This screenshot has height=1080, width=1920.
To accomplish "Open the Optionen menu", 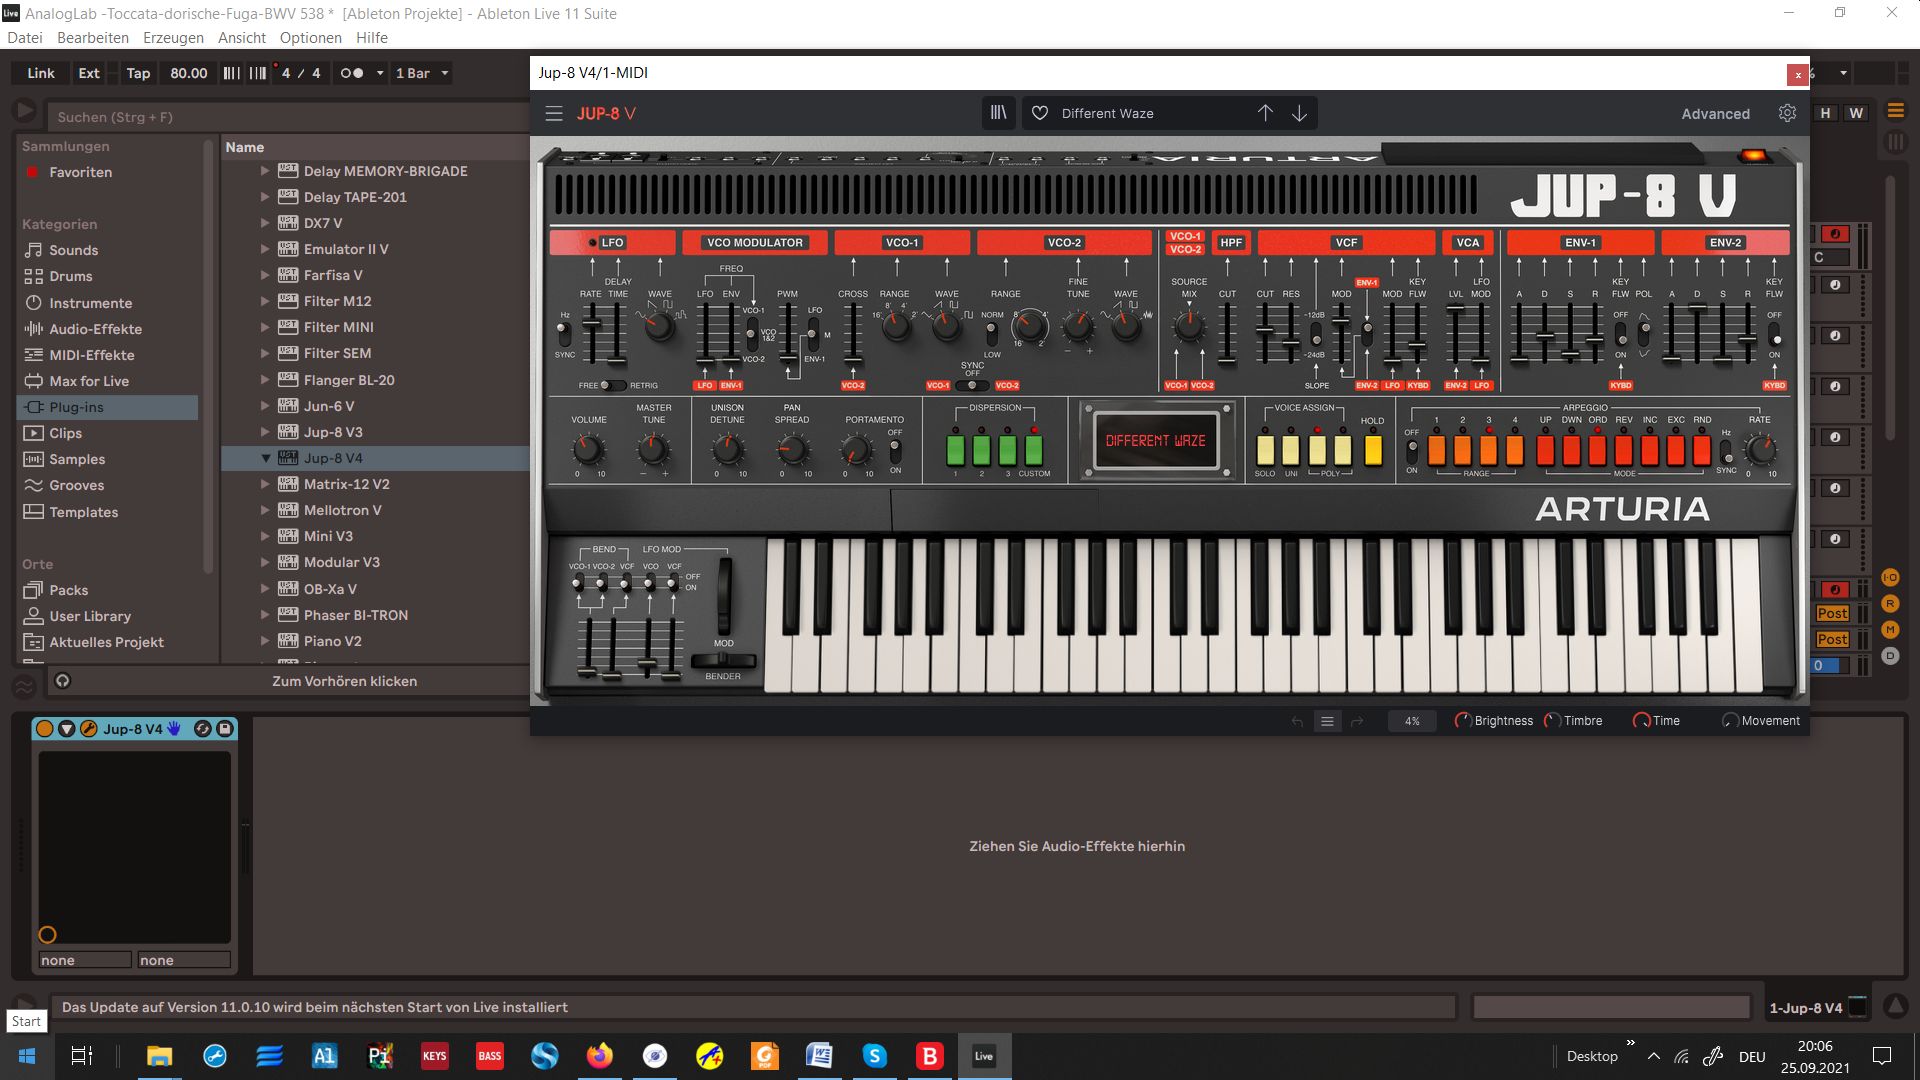I will point(311,38).
